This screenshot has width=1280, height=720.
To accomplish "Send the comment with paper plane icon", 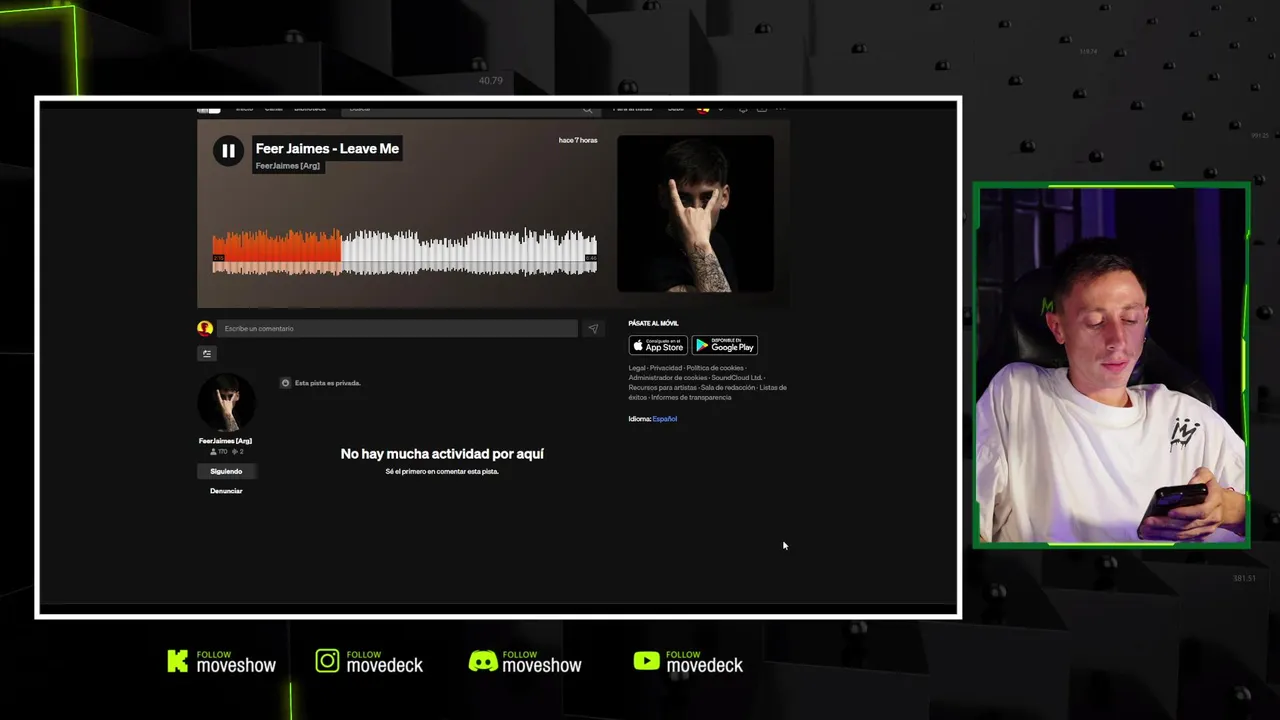I will (x=593, y=328).
